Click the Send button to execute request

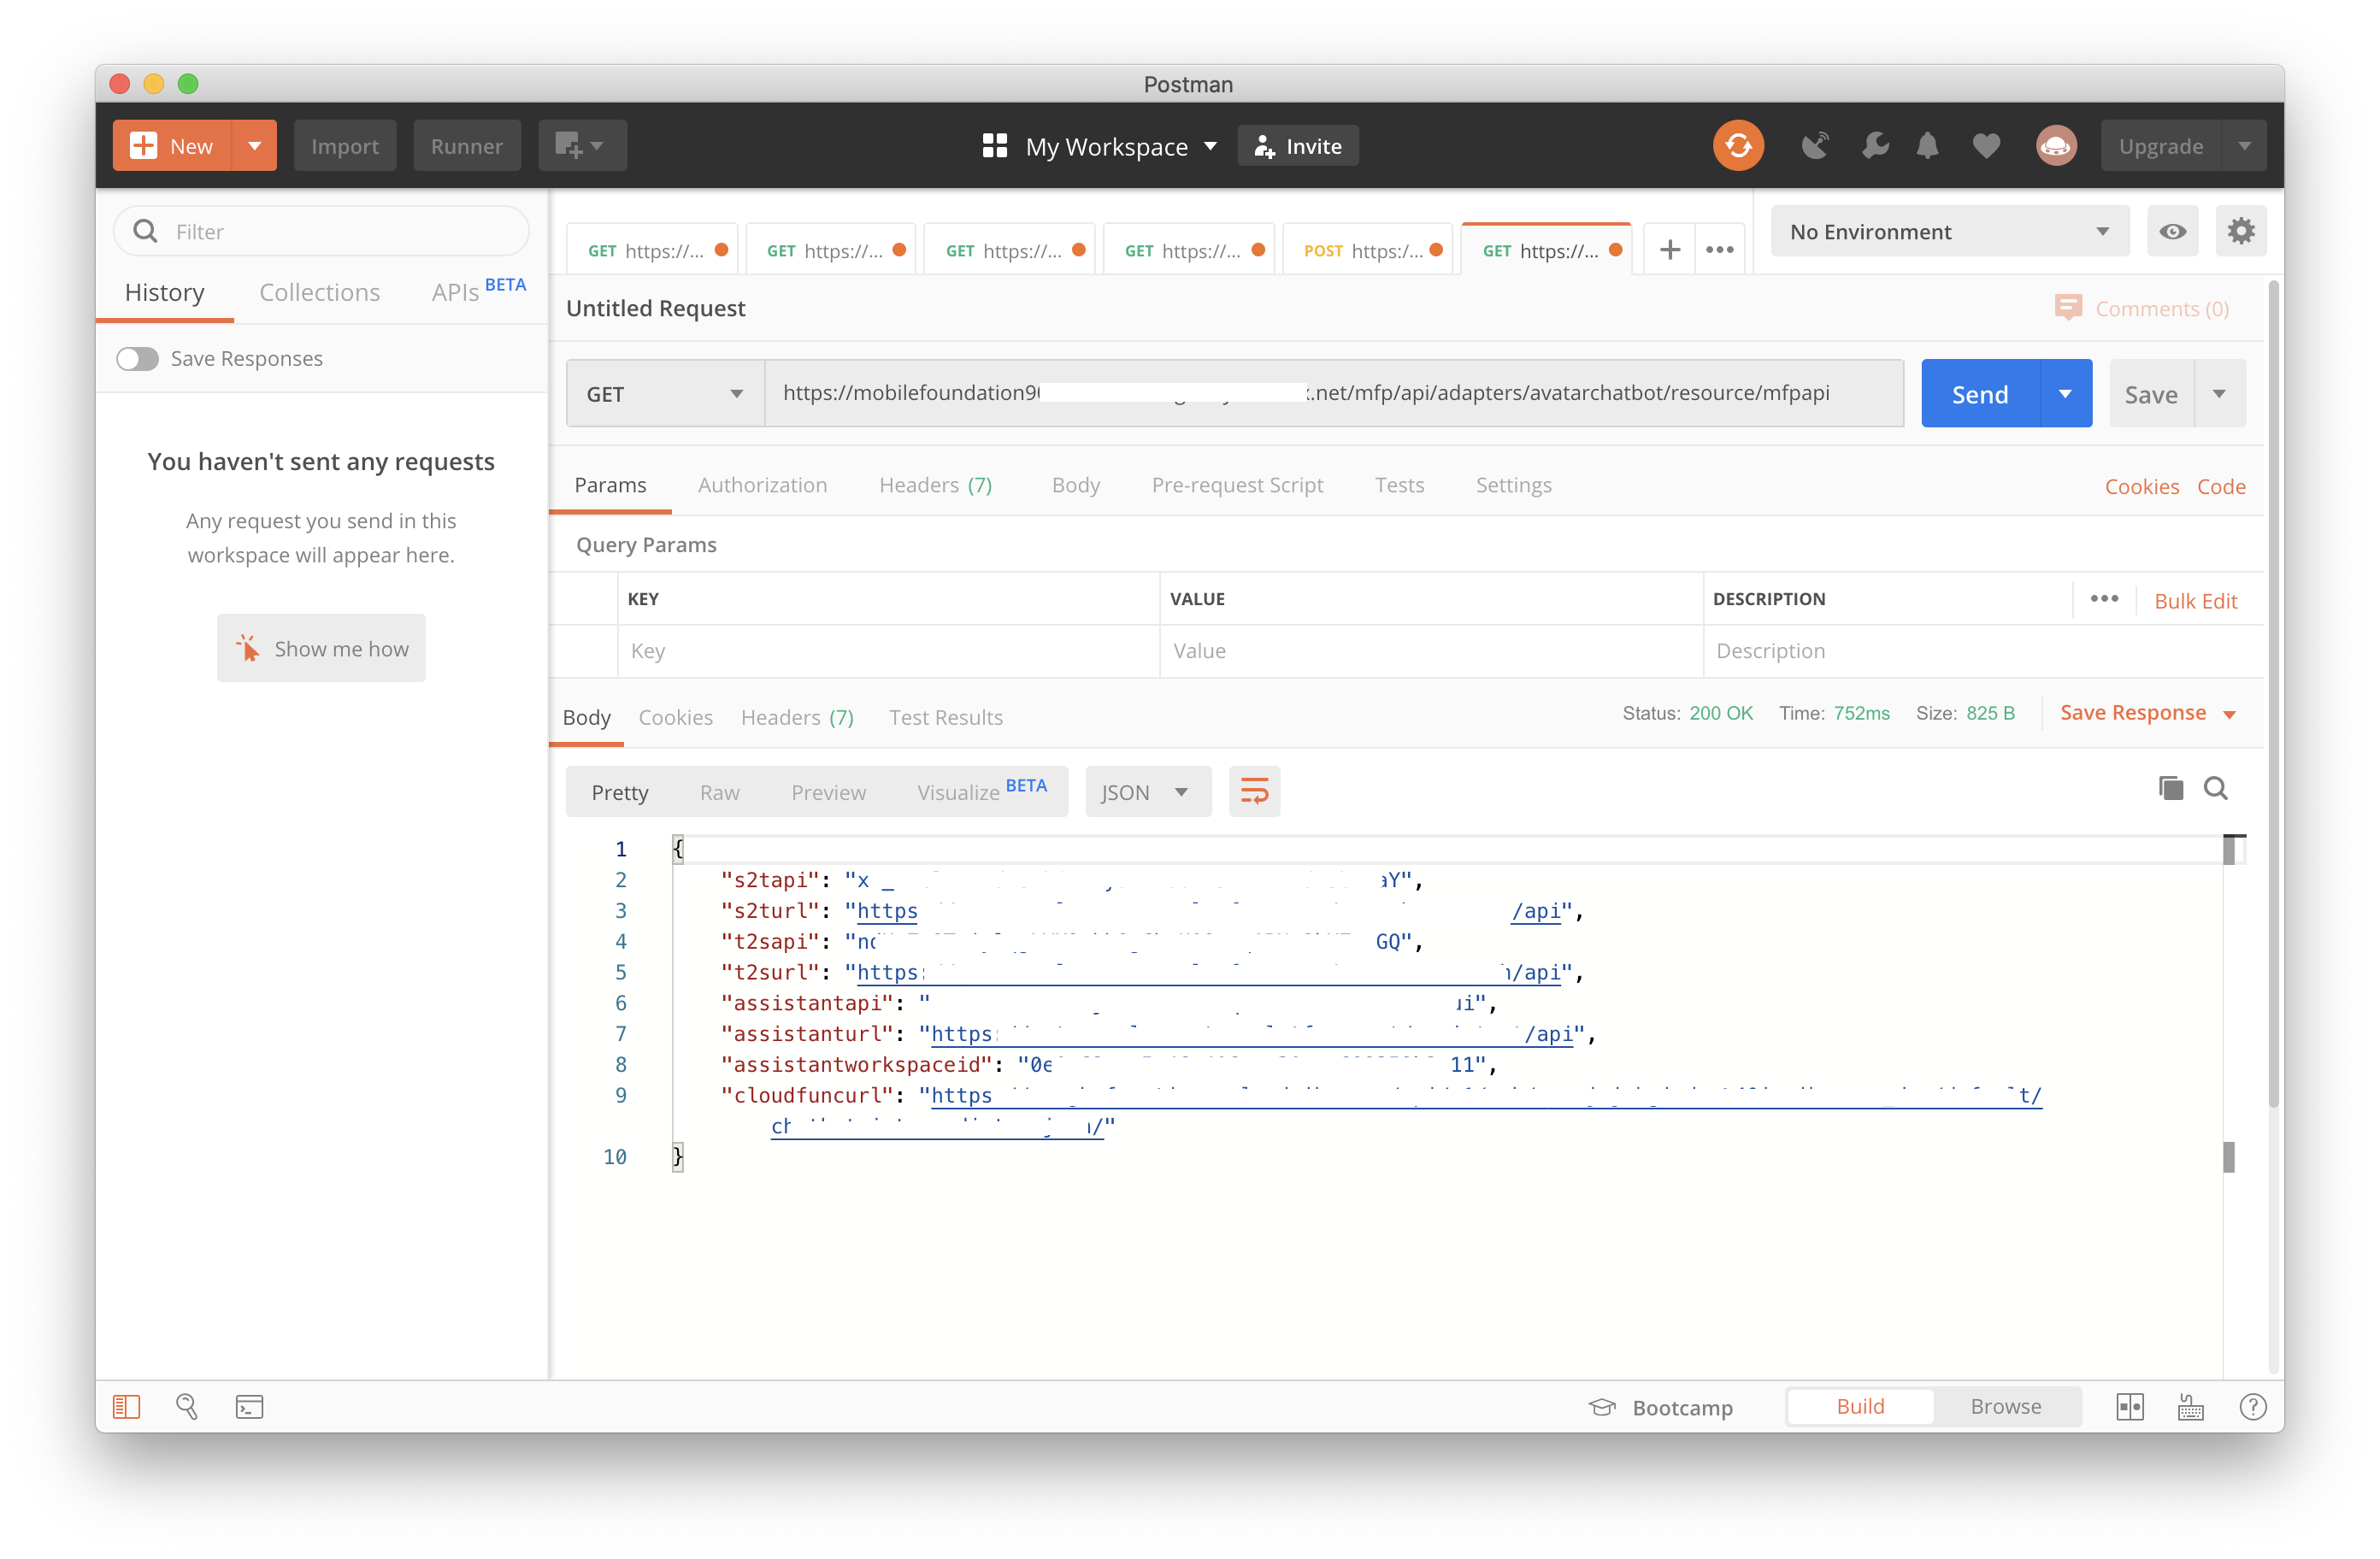[1980, 393]
